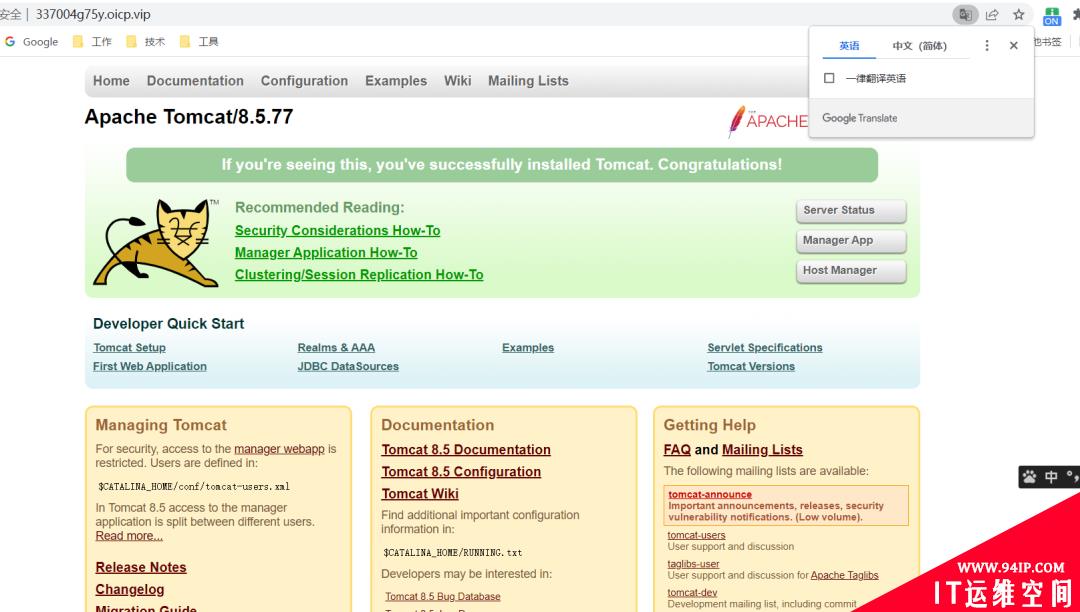
Task: Open the green ON browser extension icon
Action: (x=1052, y=15)
